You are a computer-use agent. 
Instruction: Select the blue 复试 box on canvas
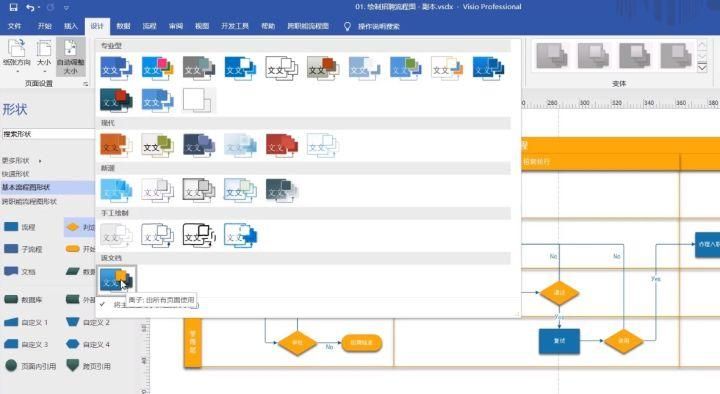(559, 341)
